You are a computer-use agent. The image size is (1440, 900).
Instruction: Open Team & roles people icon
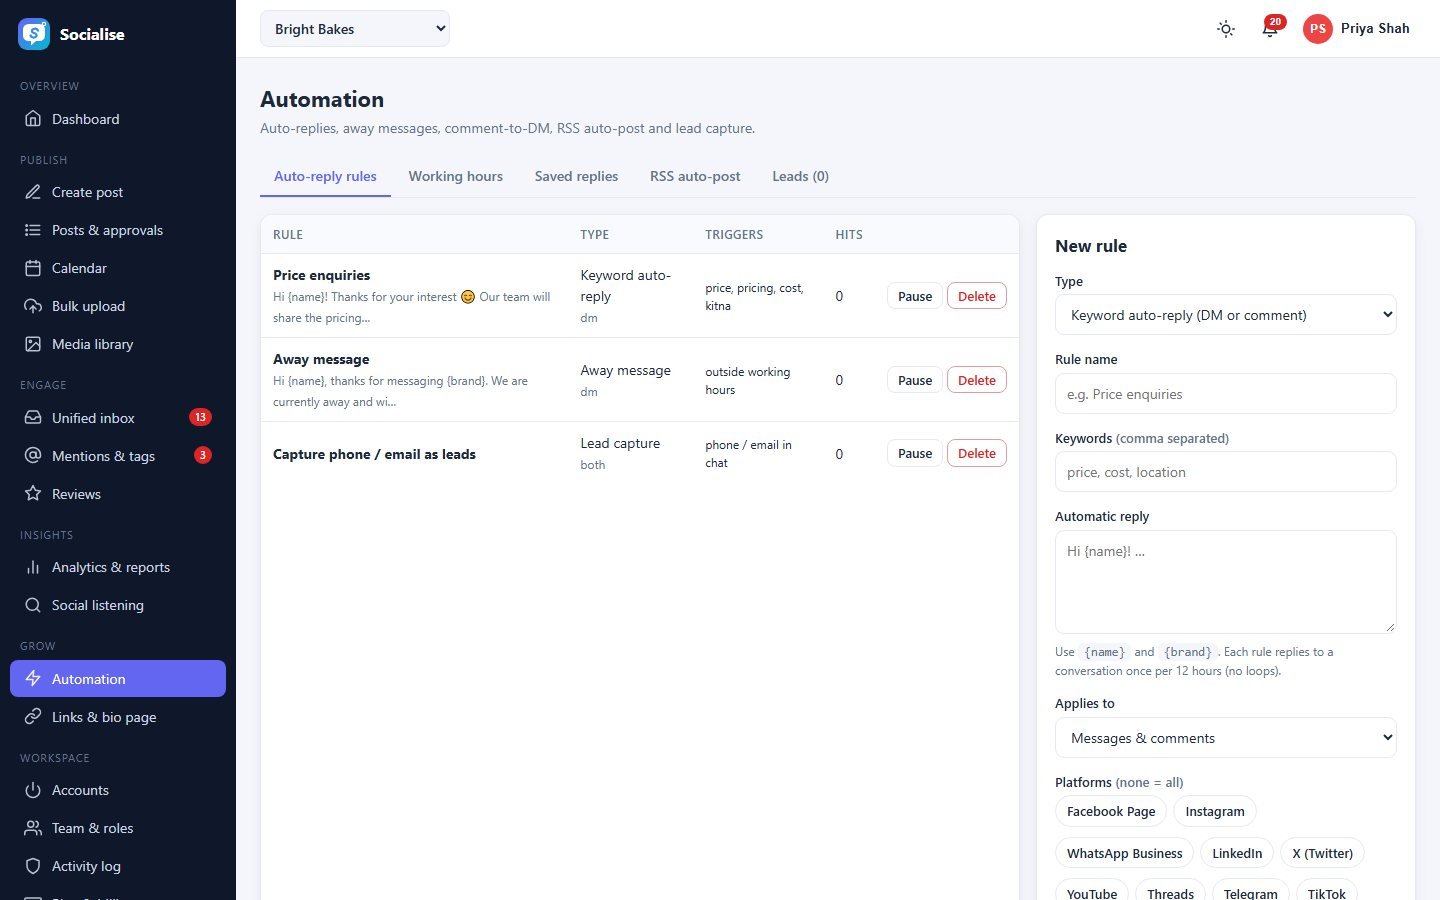click(x=33, y=828)
